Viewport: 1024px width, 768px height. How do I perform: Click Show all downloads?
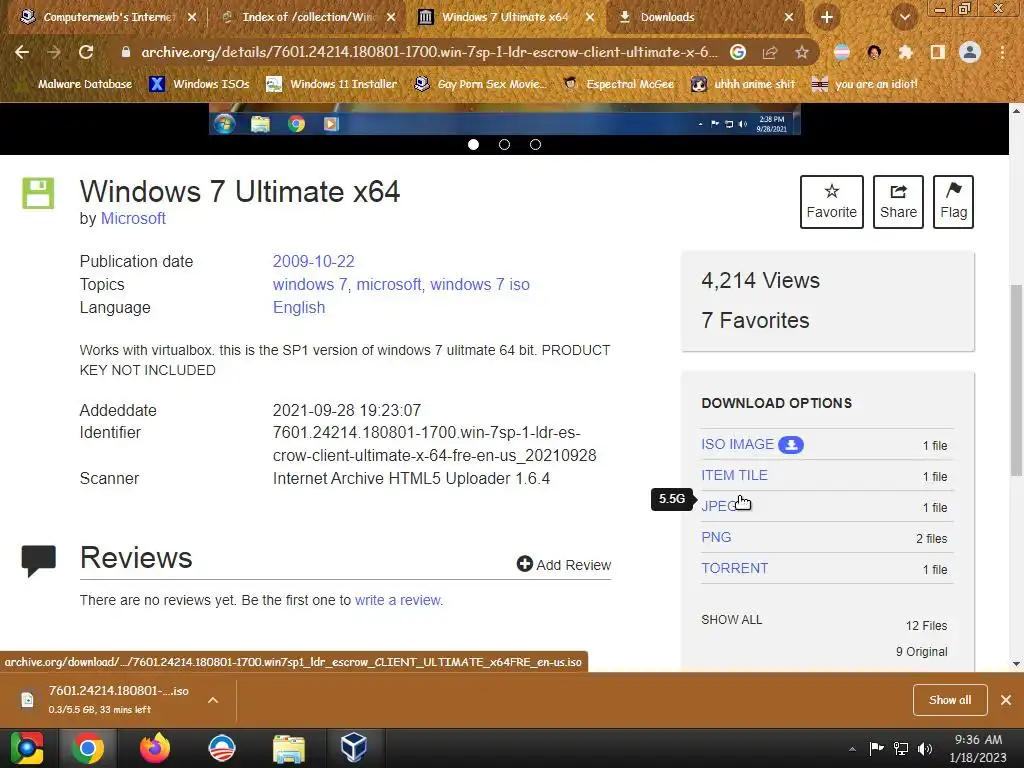[x=950, y=700]
